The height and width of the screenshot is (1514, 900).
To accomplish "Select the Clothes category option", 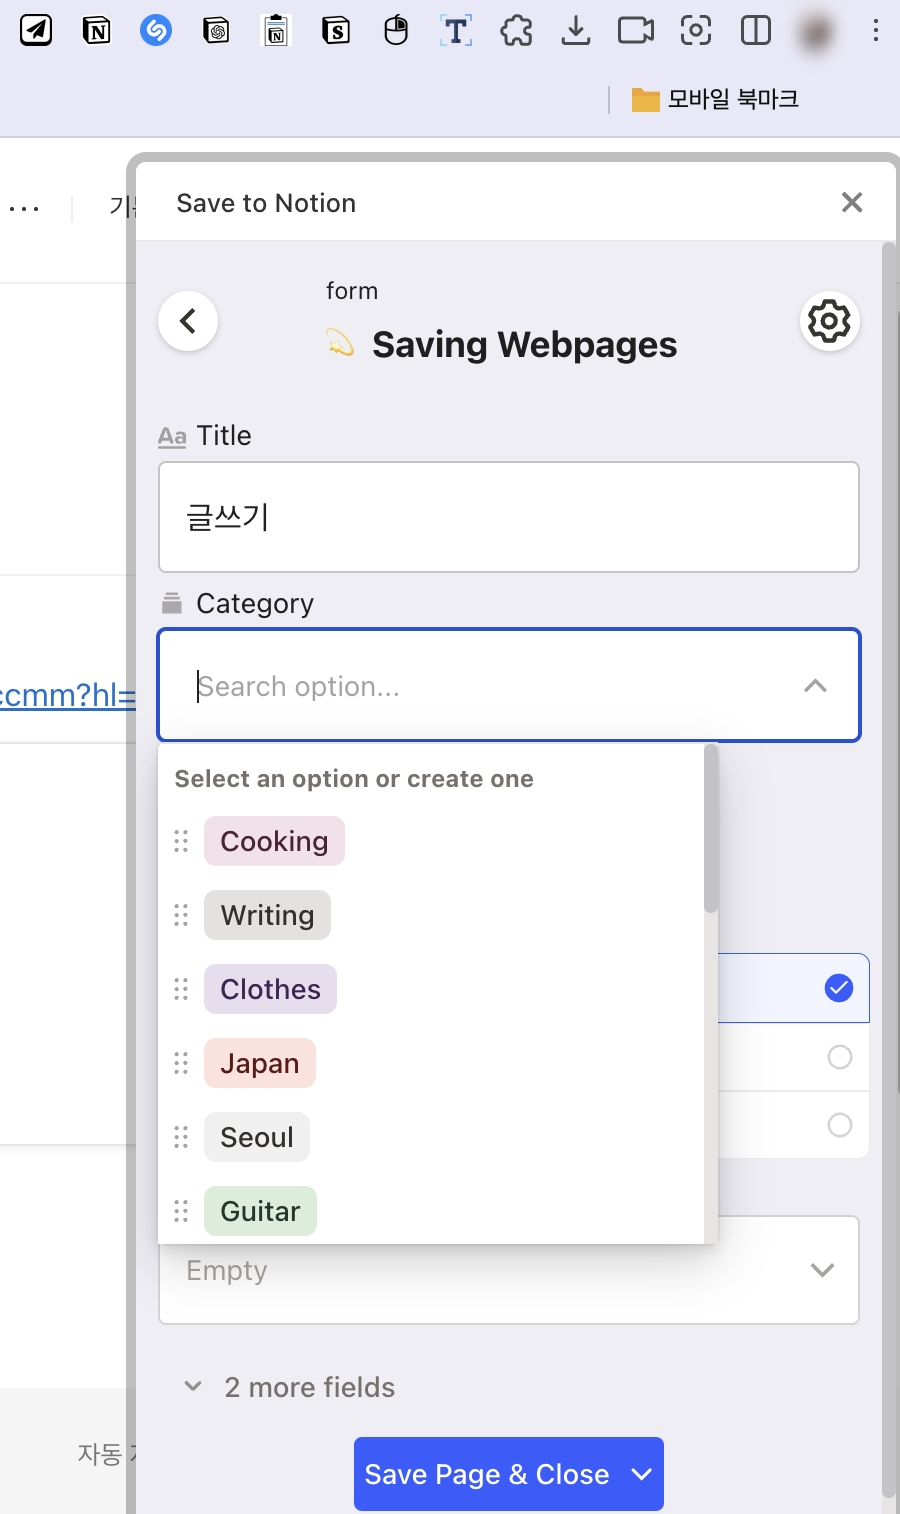I will click(x=270, y=989).
